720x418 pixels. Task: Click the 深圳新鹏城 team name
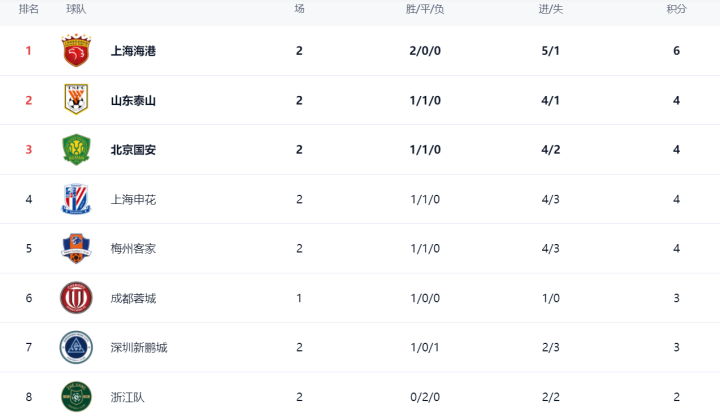[x=139, y=348]
